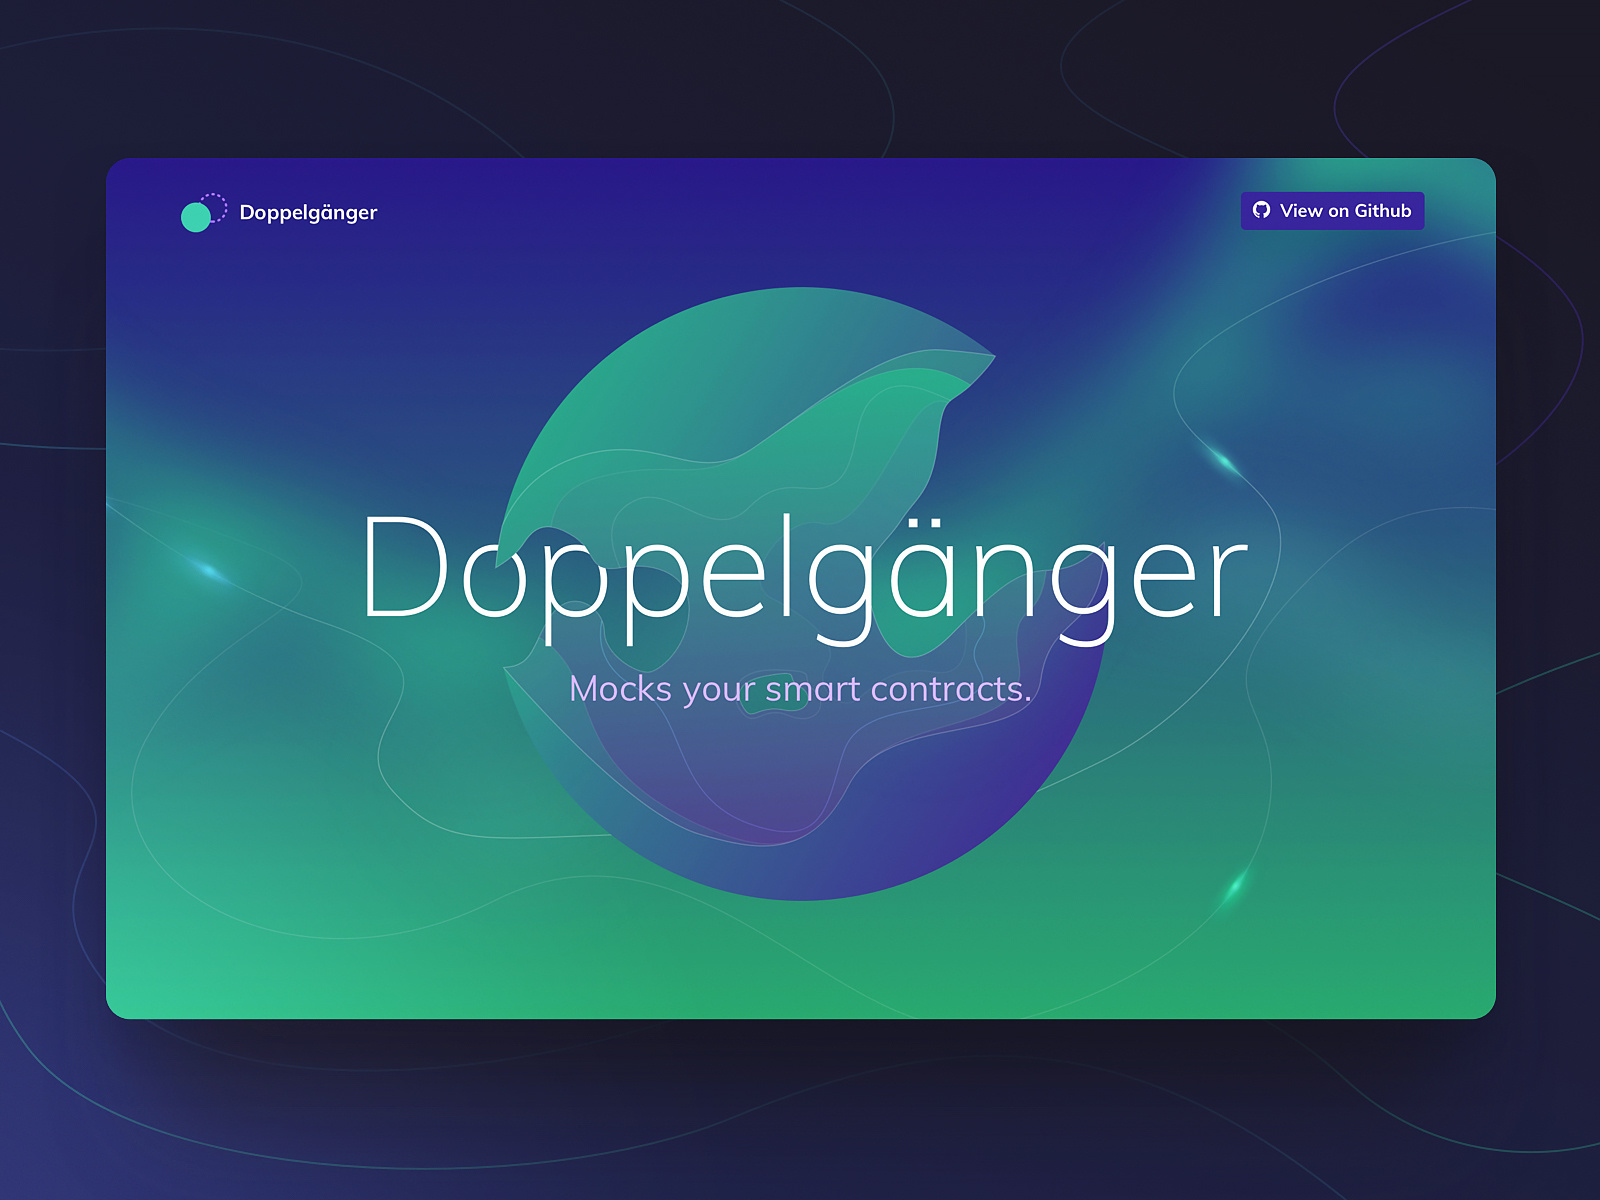Click the small GitHub cat inside purple button
Screen dimensions: 1600x1200
1262,210
